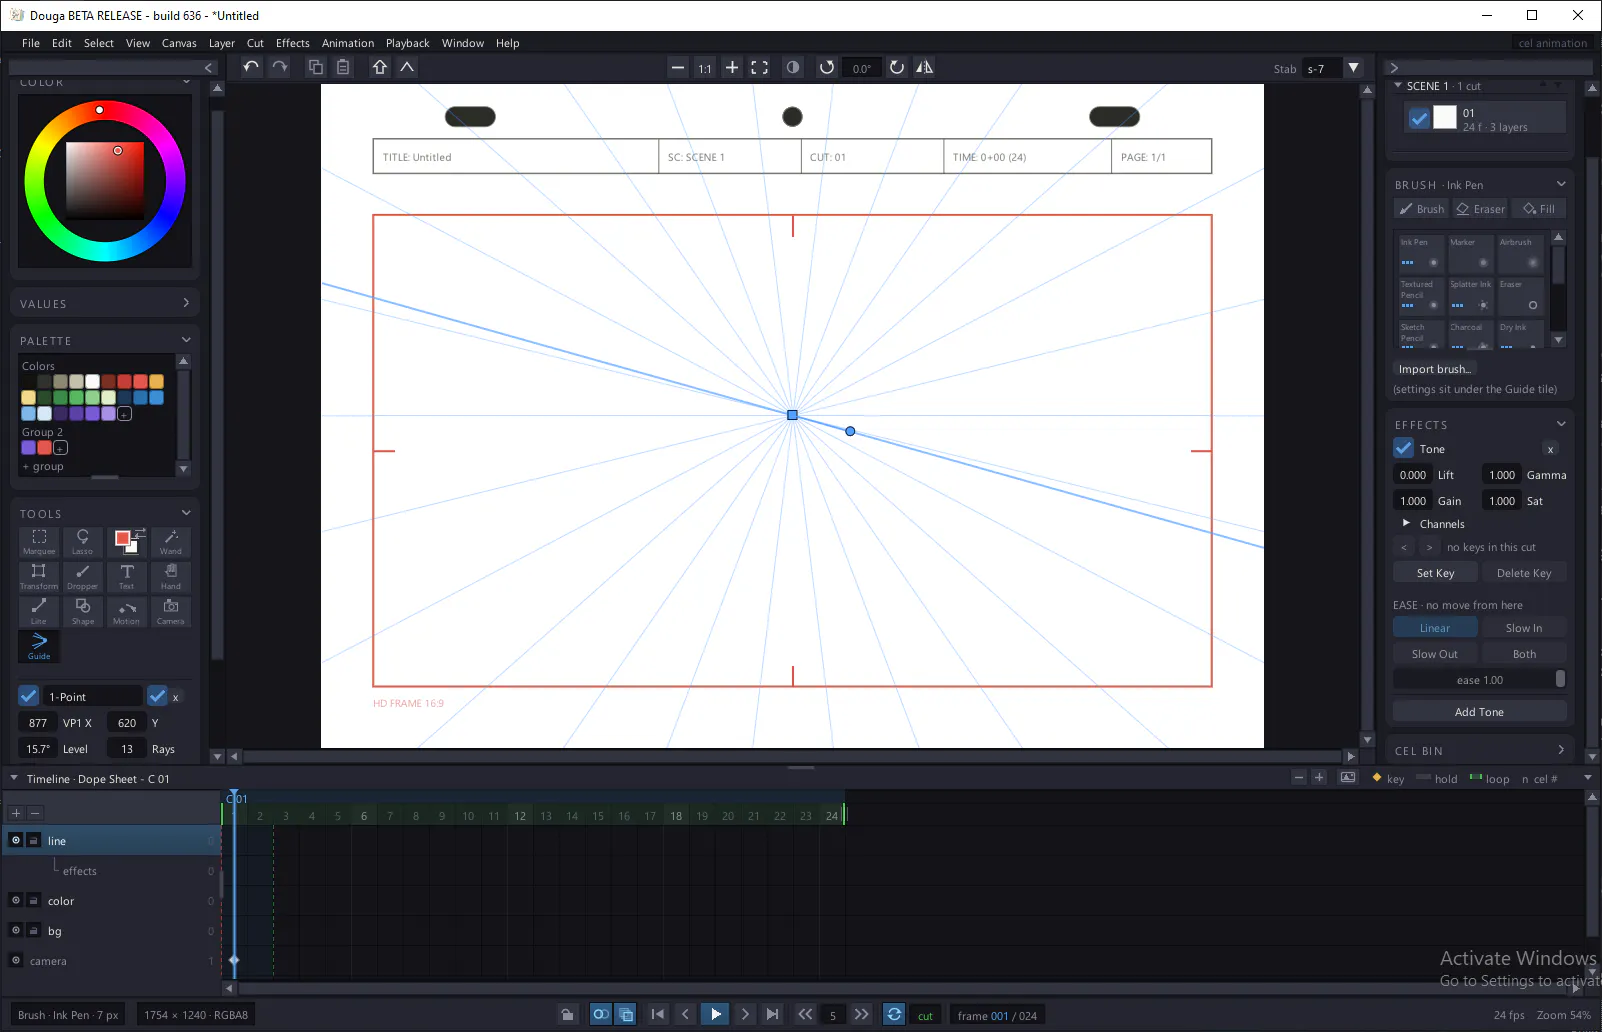Screen dimensions: 1602x1032
Task: Open the Effects menu
Action: [293, 43]
